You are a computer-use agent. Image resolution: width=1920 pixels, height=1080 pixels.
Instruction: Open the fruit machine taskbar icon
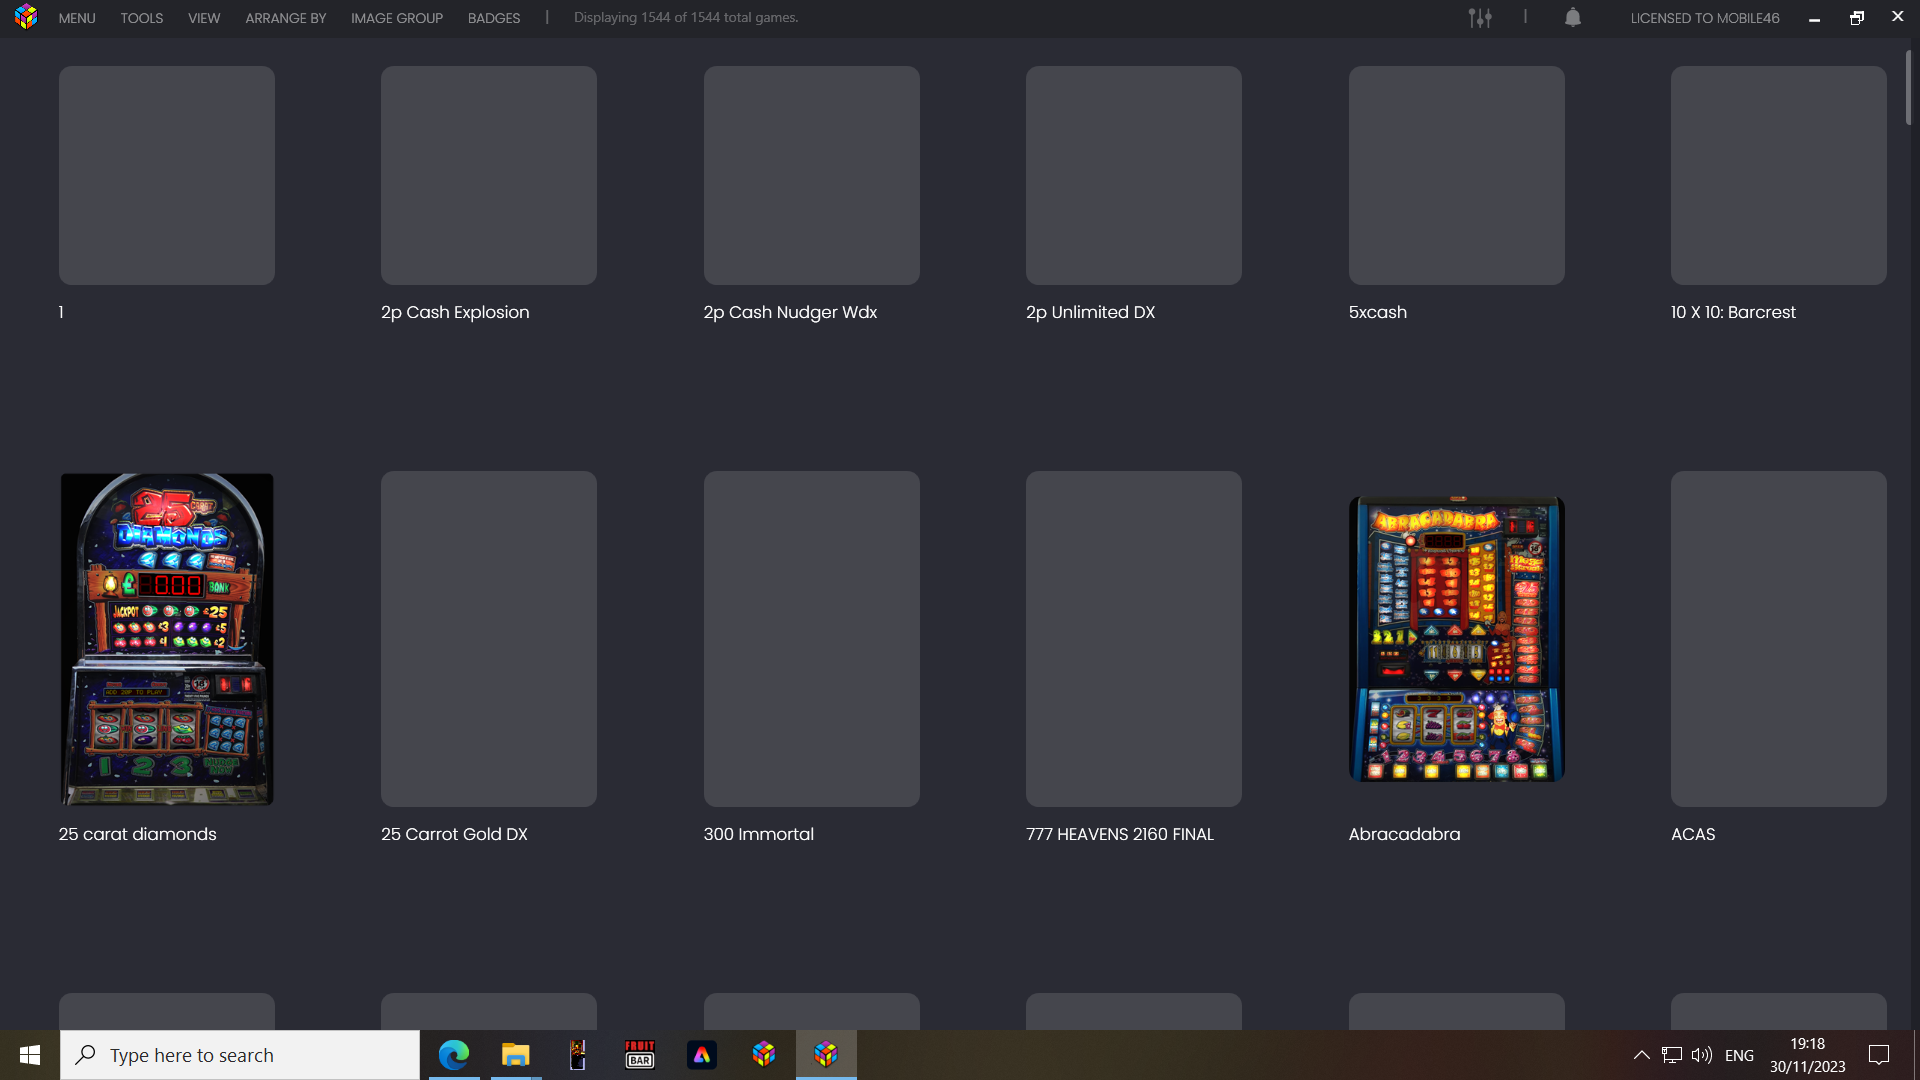coord(577,1055)
